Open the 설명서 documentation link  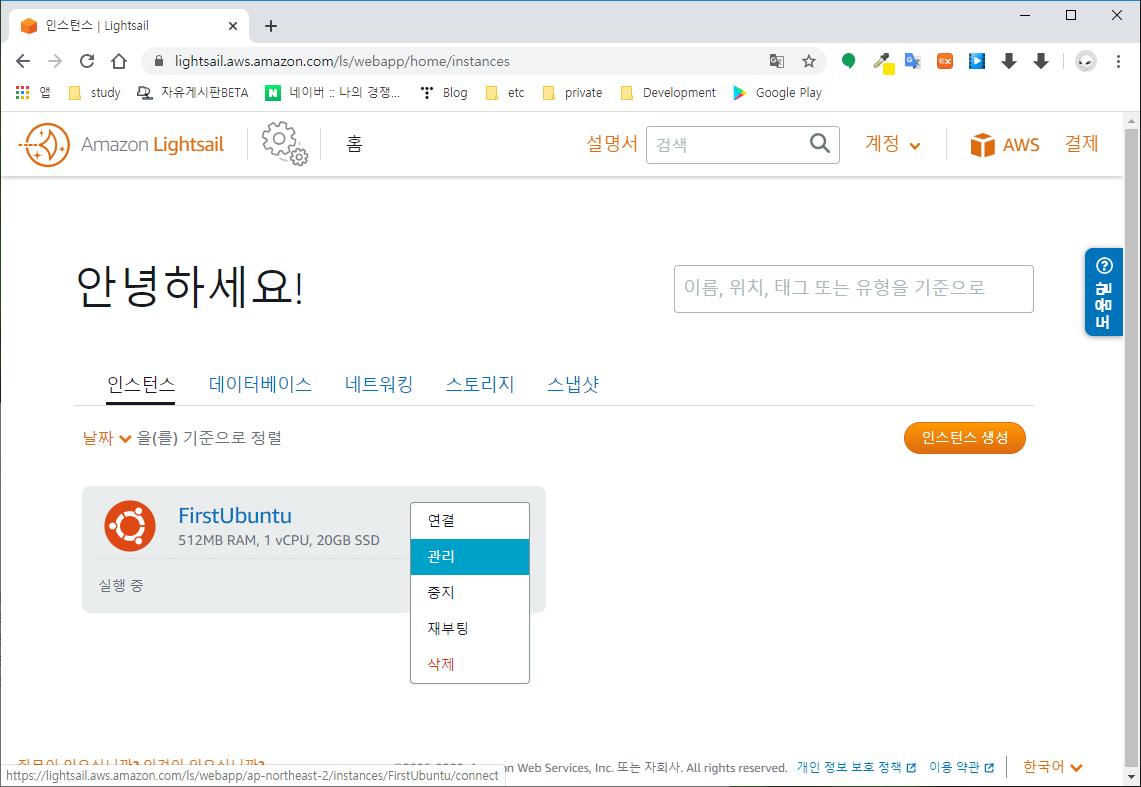(x=612, y=144)
